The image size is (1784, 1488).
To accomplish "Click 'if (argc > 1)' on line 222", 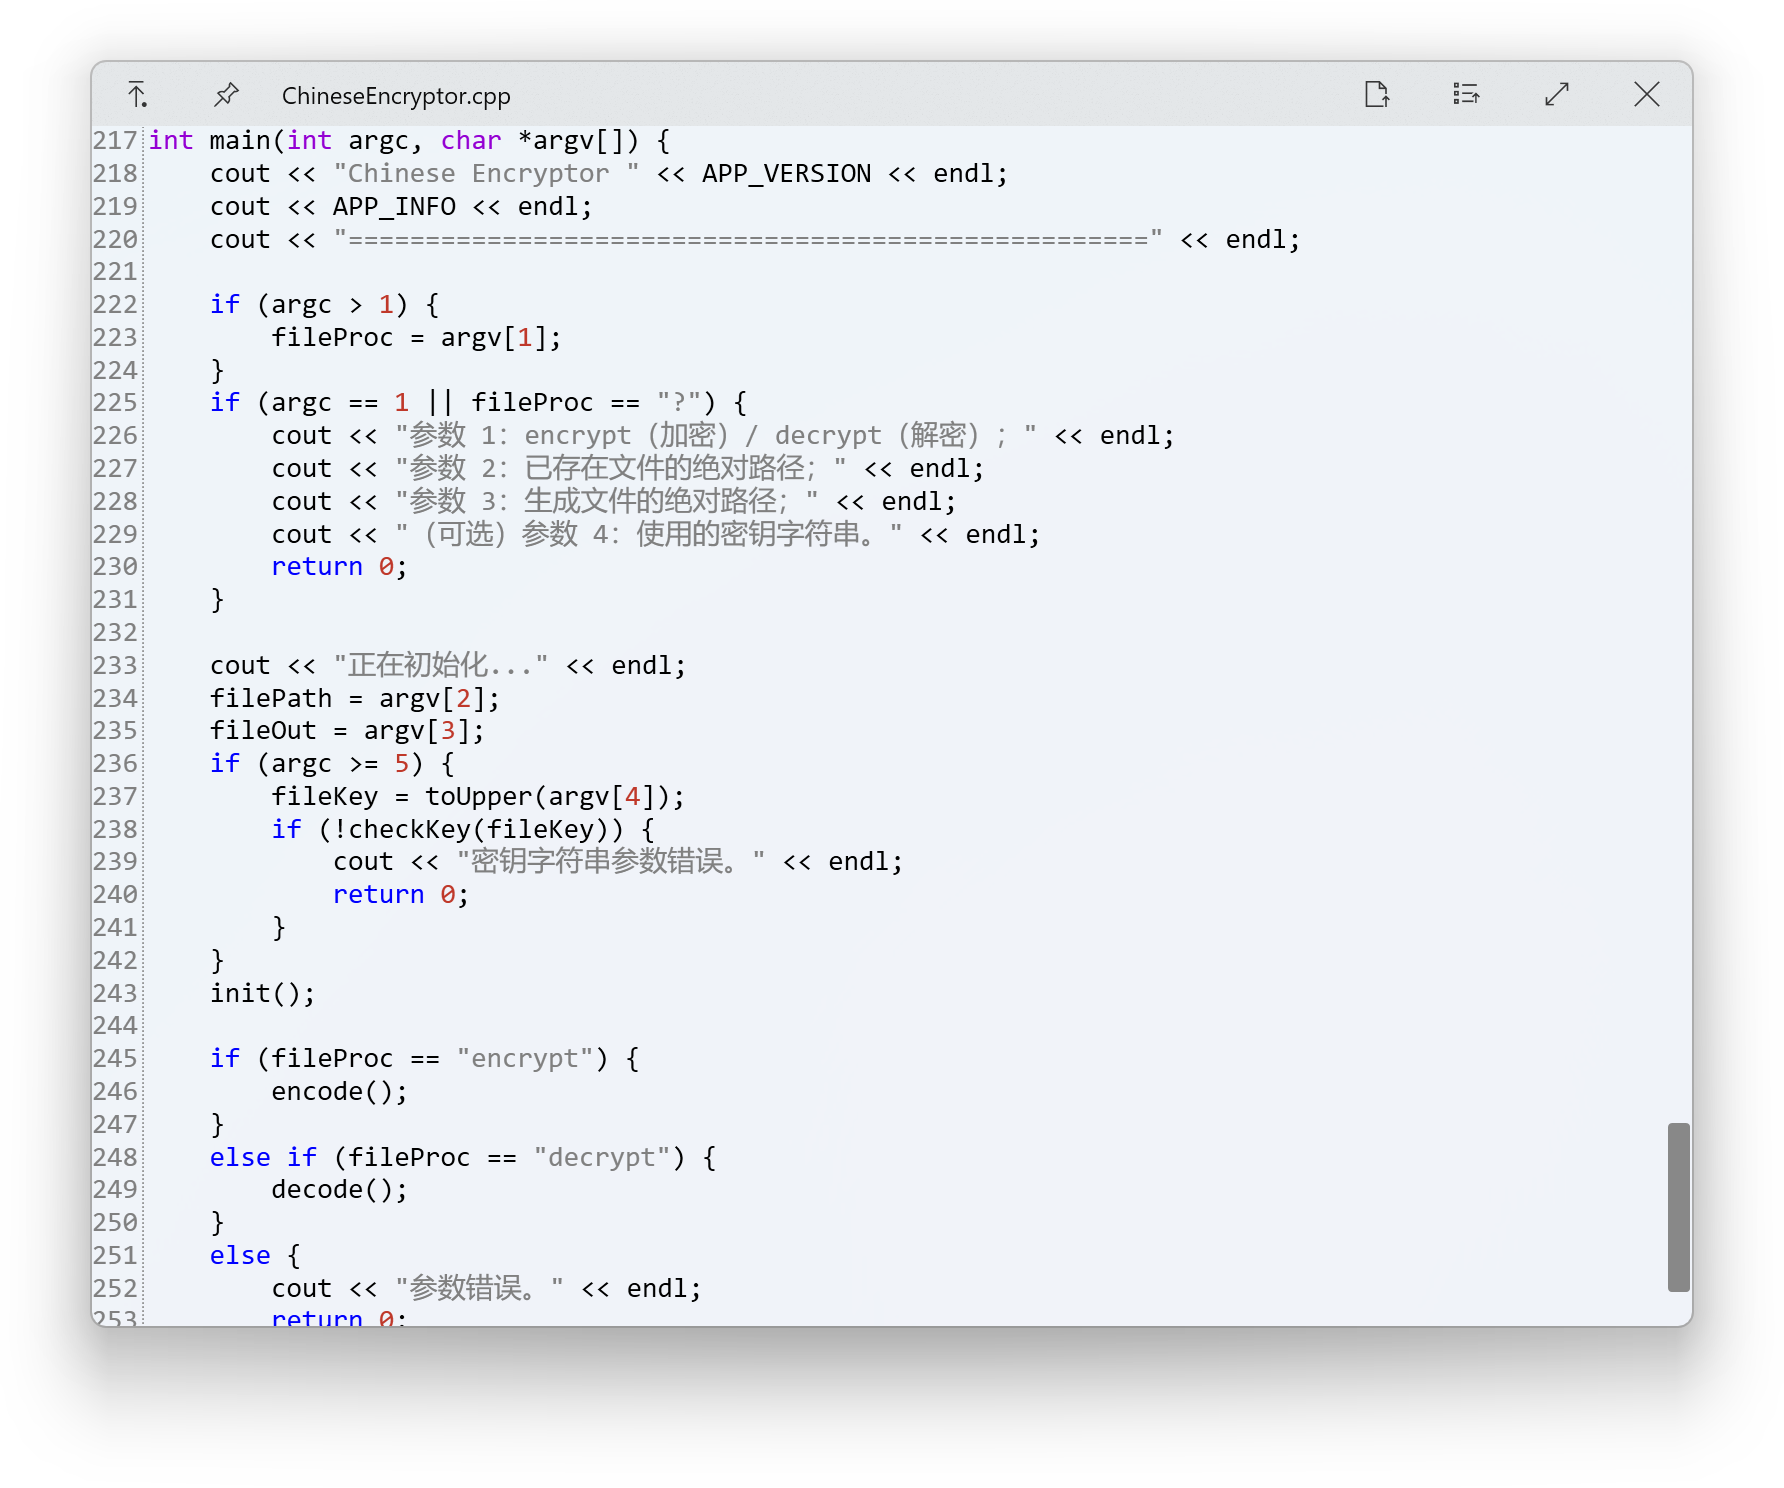I will point(324,305).
